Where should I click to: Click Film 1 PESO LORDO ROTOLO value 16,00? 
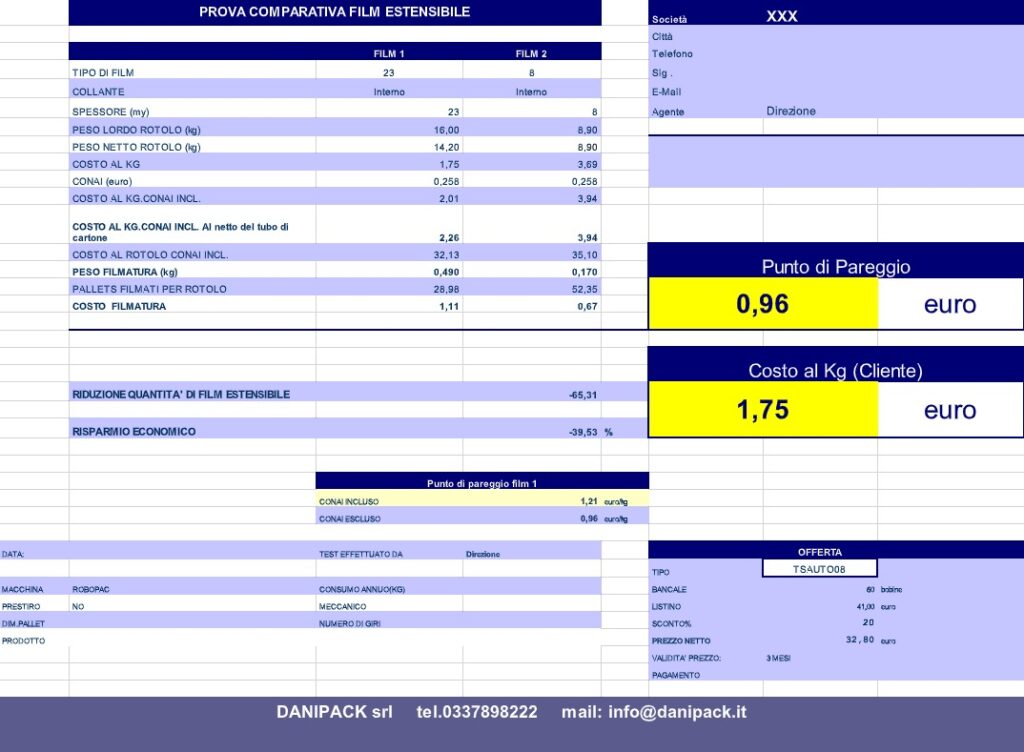446,130
